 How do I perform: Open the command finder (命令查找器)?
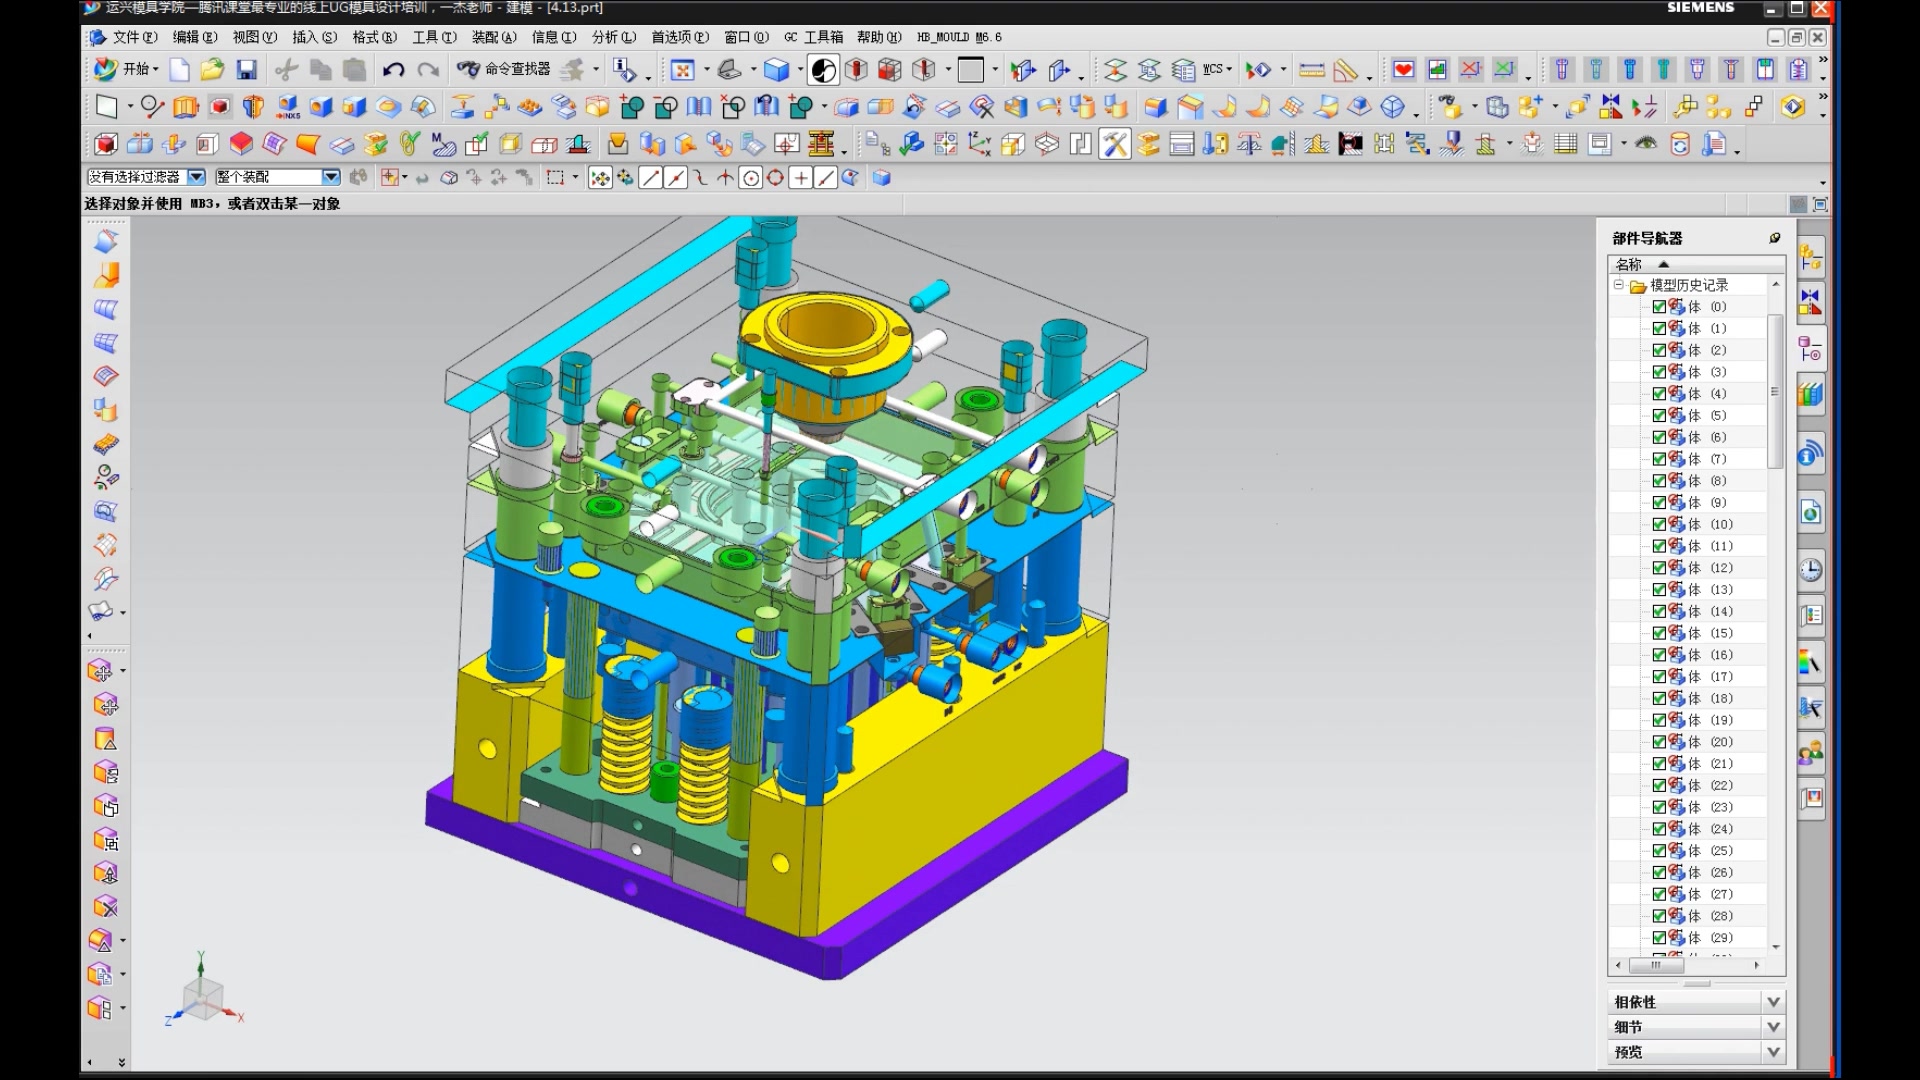505,69
